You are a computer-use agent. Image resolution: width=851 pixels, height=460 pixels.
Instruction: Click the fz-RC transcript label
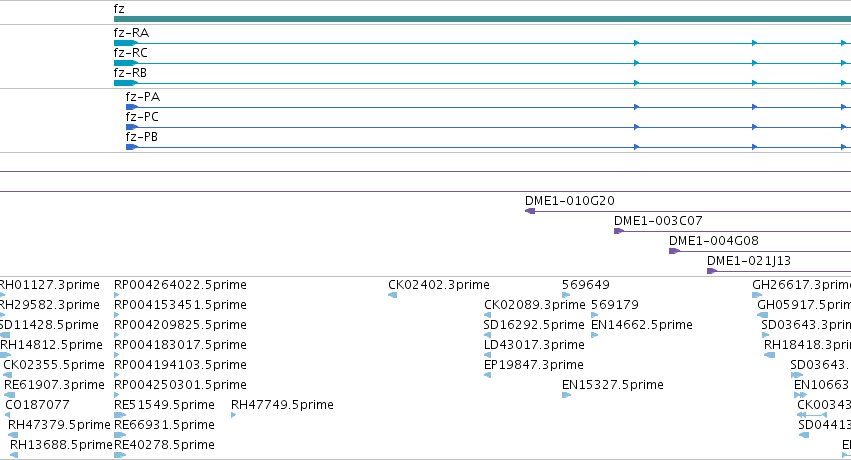(x=130, y=53)
